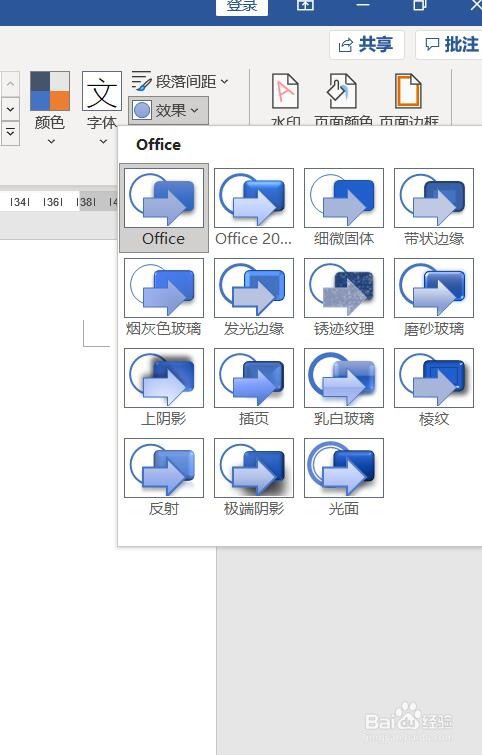Select the 乳白玻璃 effect
The width and height of the screenshot is (482, 755).
(344, 388)
